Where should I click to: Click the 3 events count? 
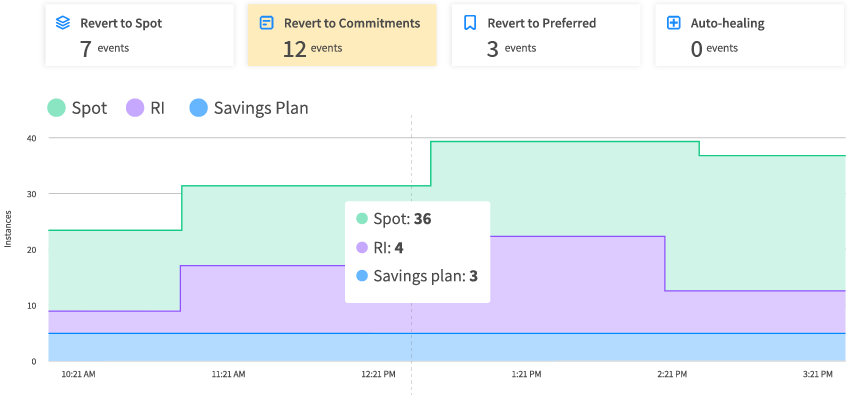pyautogui.click(x=511, y=48)
